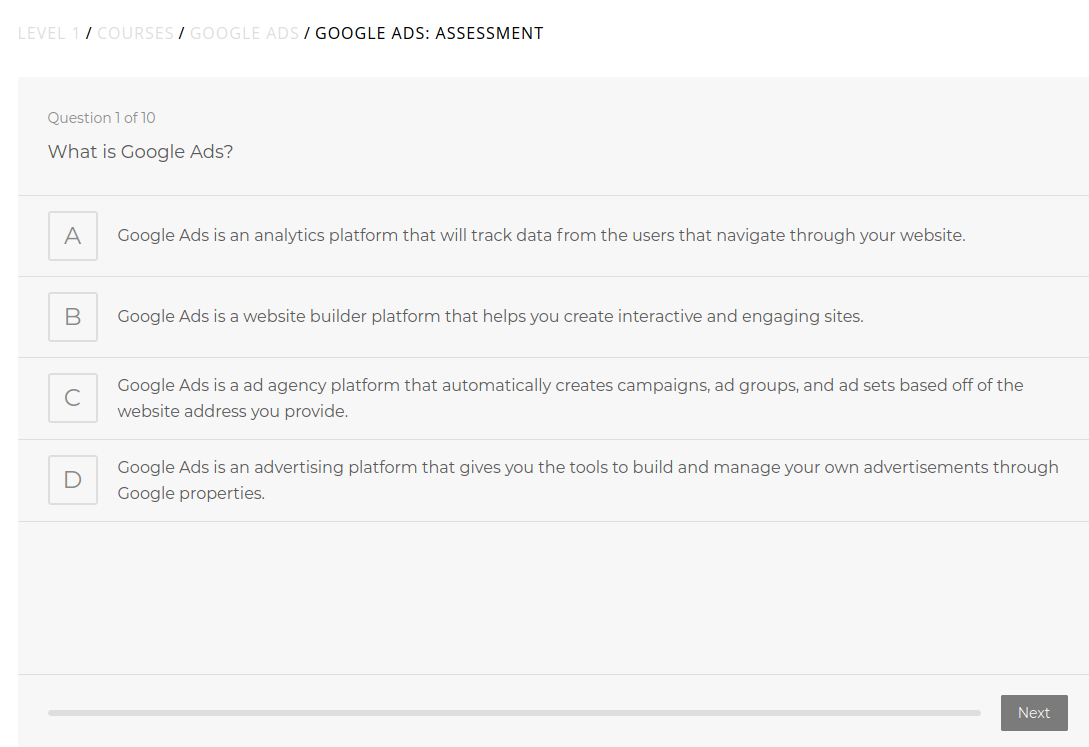Click the slash separator before GOOGLE ADS: ASSESSMENT
Image resolution: width=1089 pixels, height=747 pixels.
[307, 33]
